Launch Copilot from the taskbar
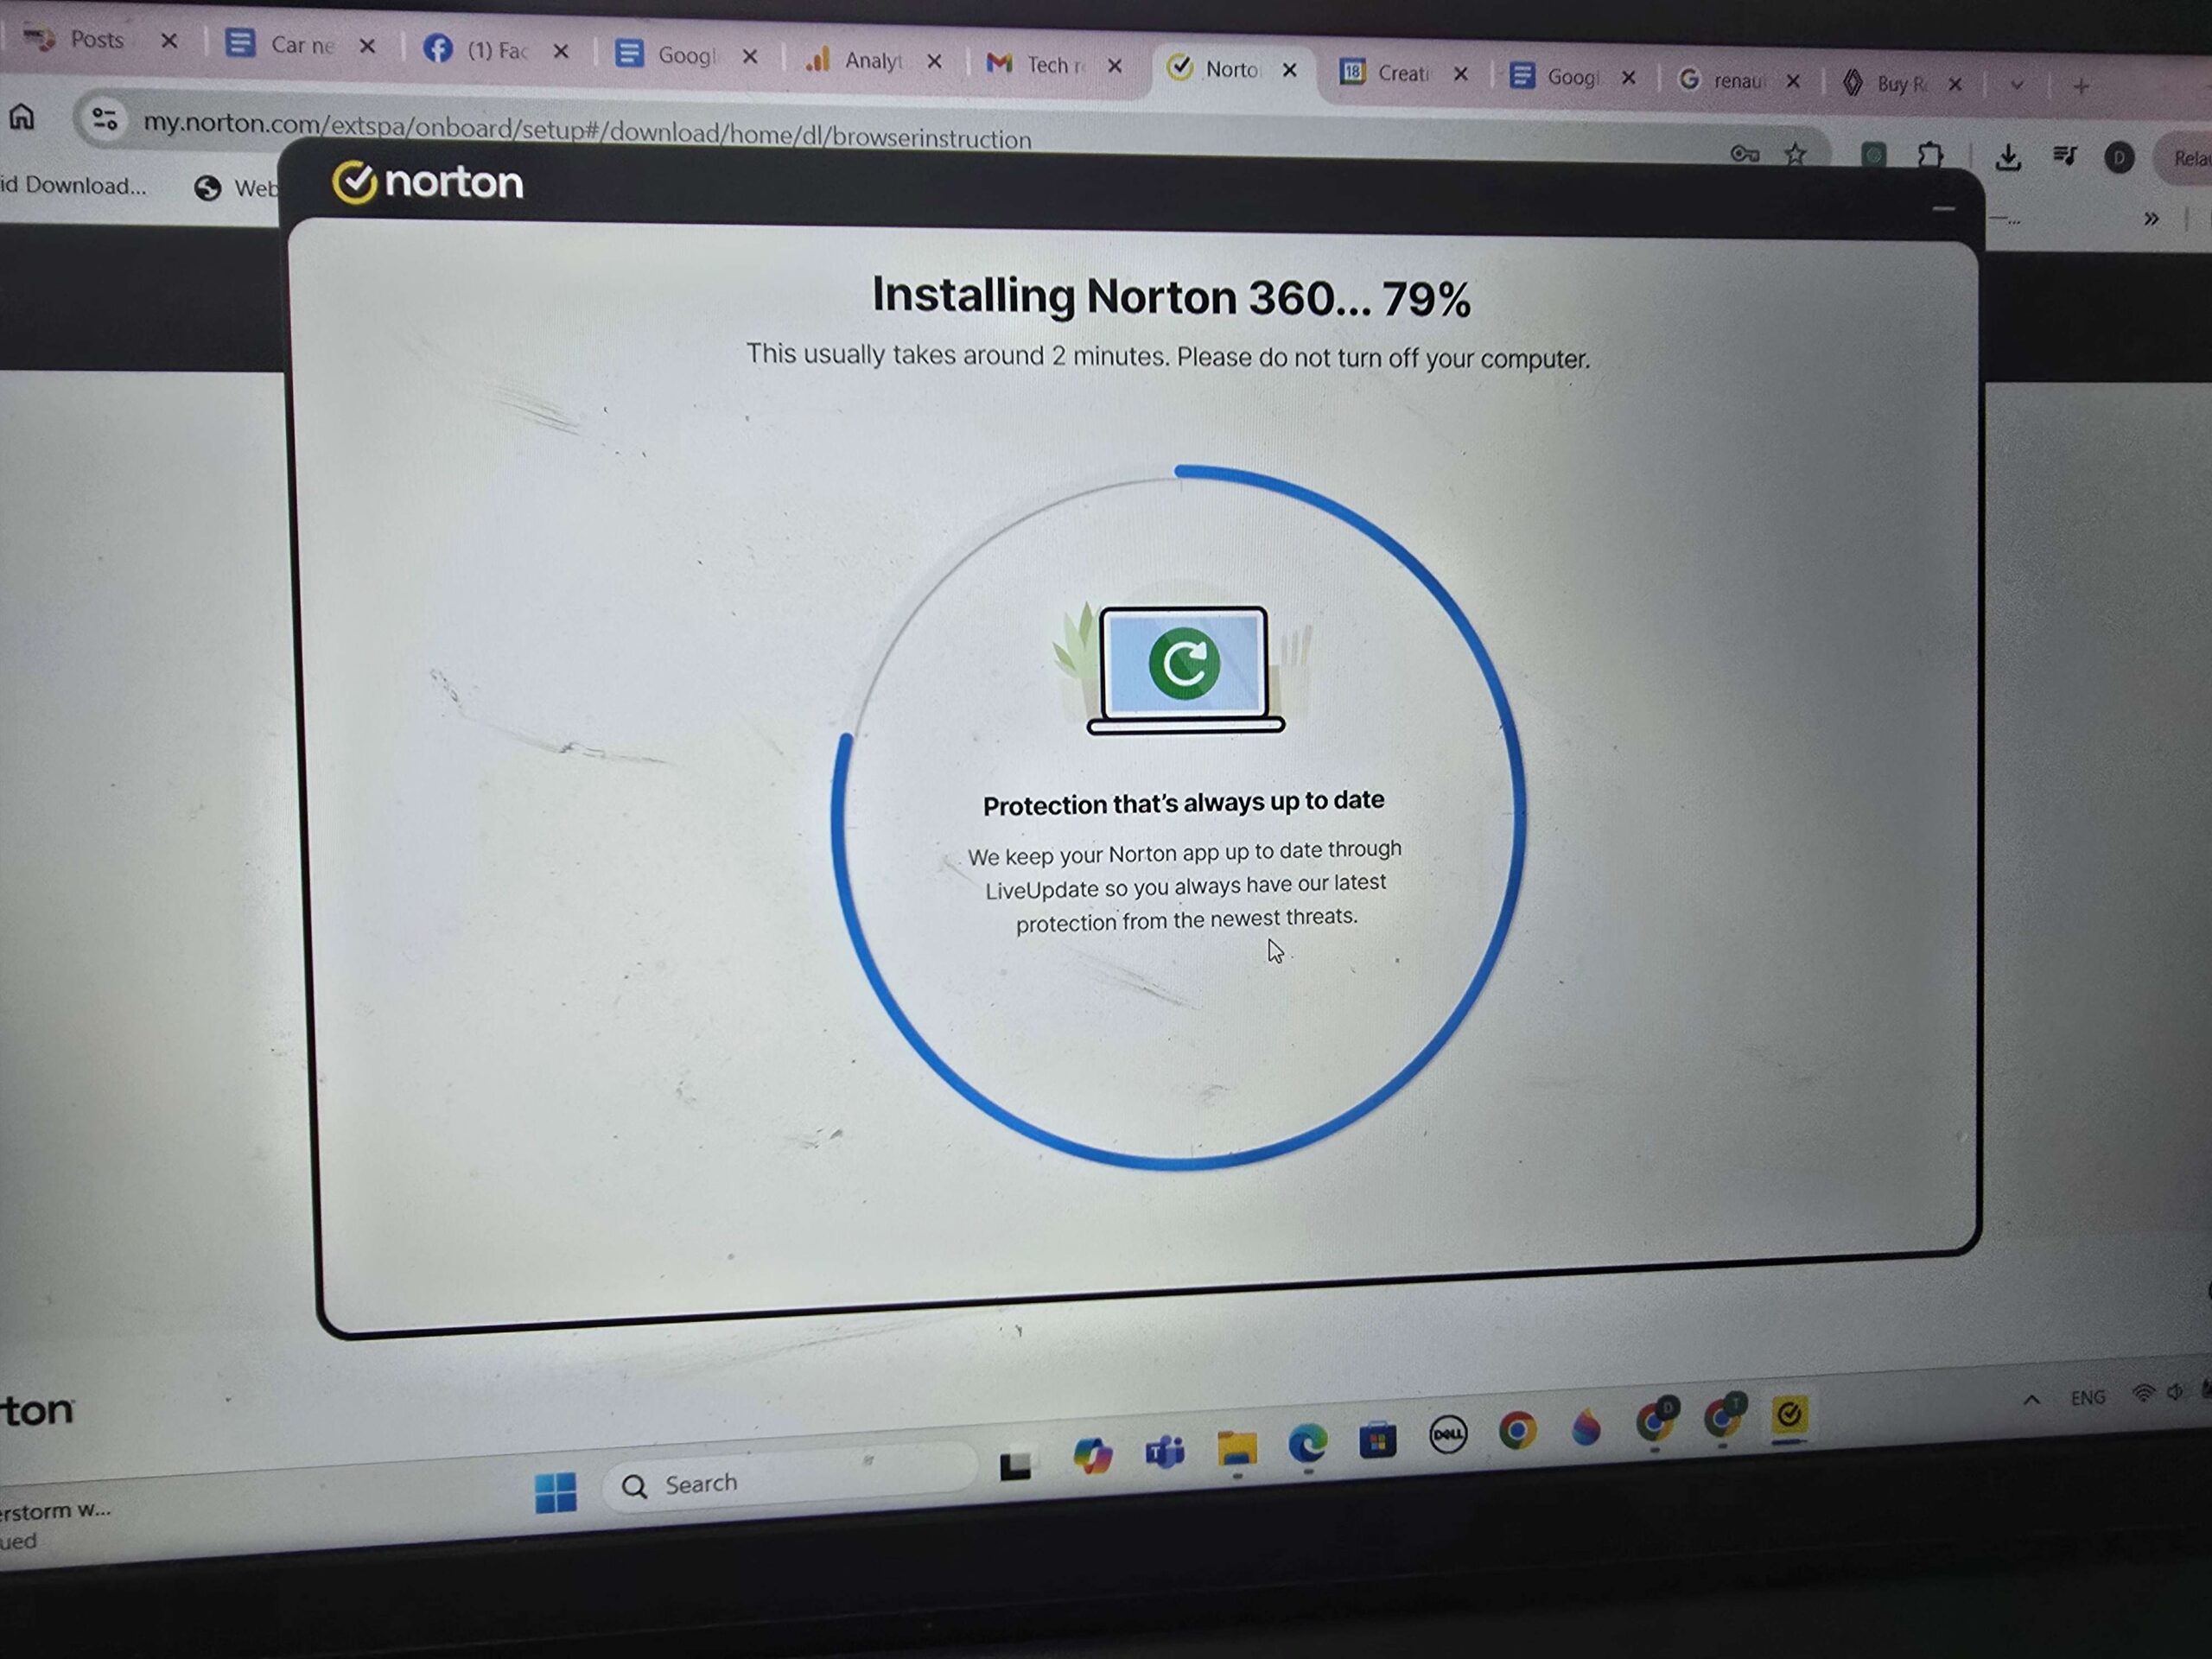This screenshot has width=2212, height=1659. click(x=1092, y=1454)
